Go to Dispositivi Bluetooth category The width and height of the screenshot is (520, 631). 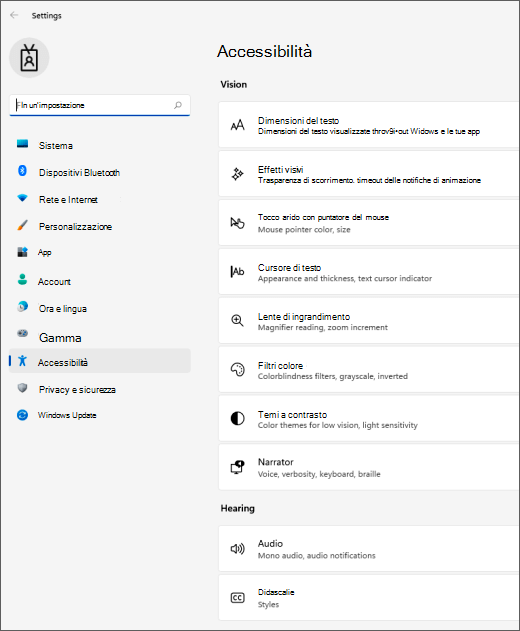[100, 173]
